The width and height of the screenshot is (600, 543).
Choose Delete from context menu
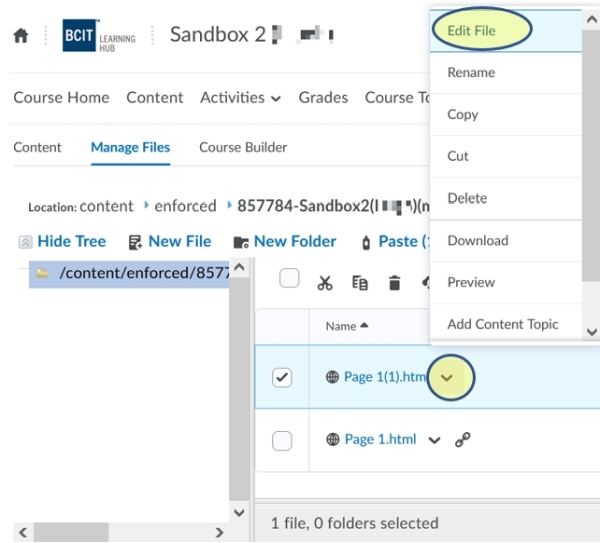click(505, 198)
